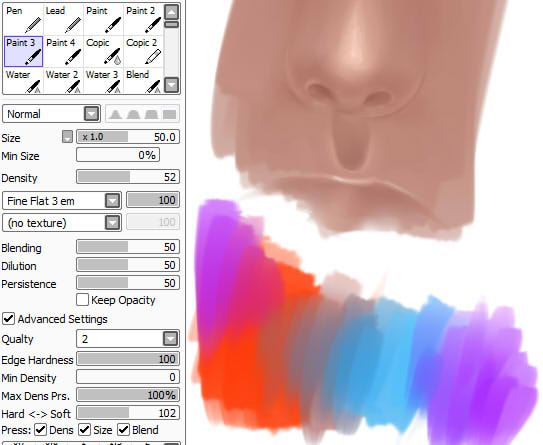This screenshot has height=445, width=543.
Task: Click the Min Density slider
Action: [128, 377]
